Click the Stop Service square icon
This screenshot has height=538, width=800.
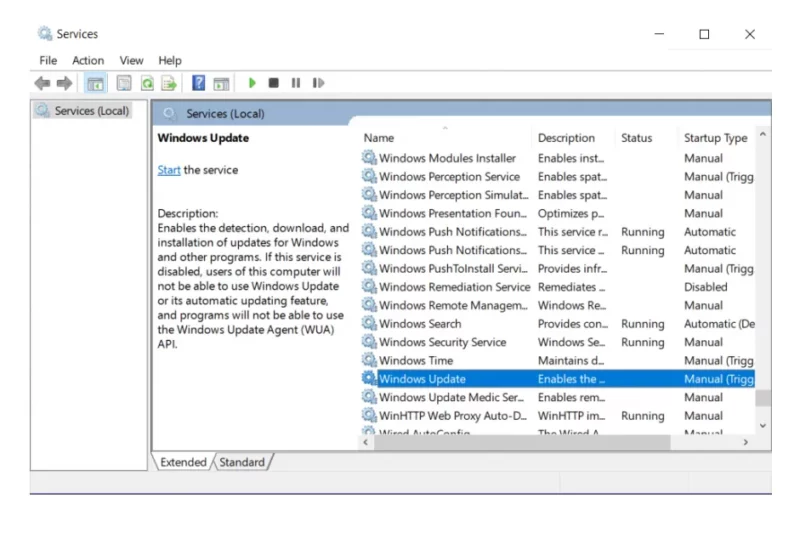(x=273, y=83)
